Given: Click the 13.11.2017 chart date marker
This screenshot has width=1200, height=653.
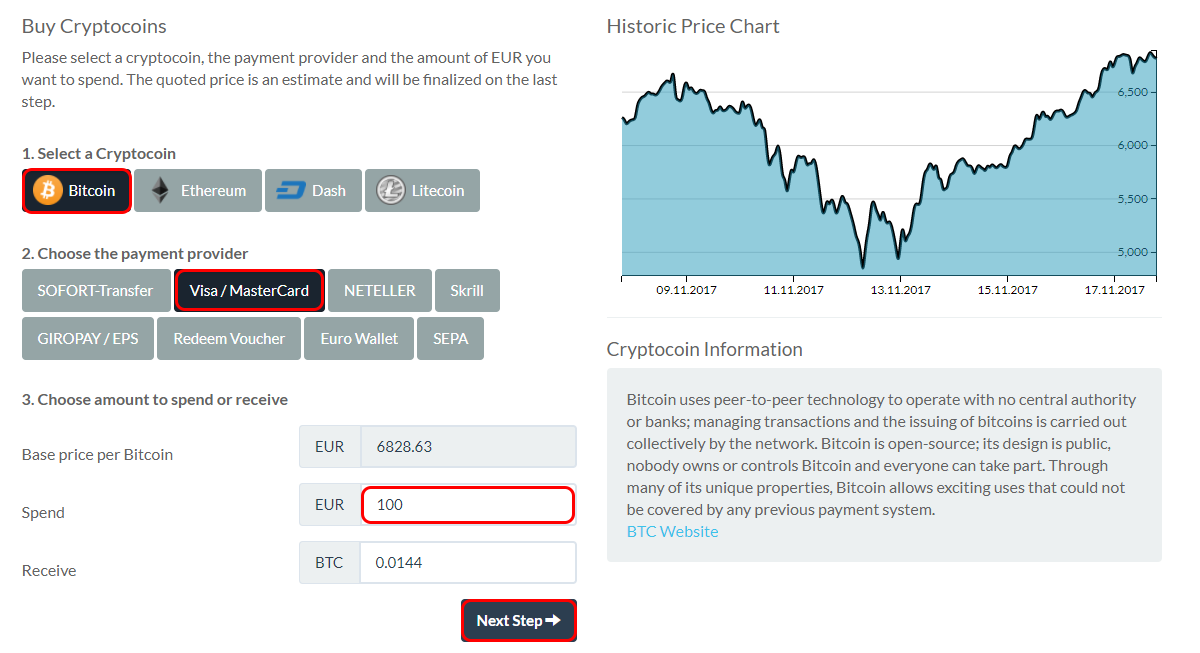Looking at the screenshot, I should tap(901, 289).
